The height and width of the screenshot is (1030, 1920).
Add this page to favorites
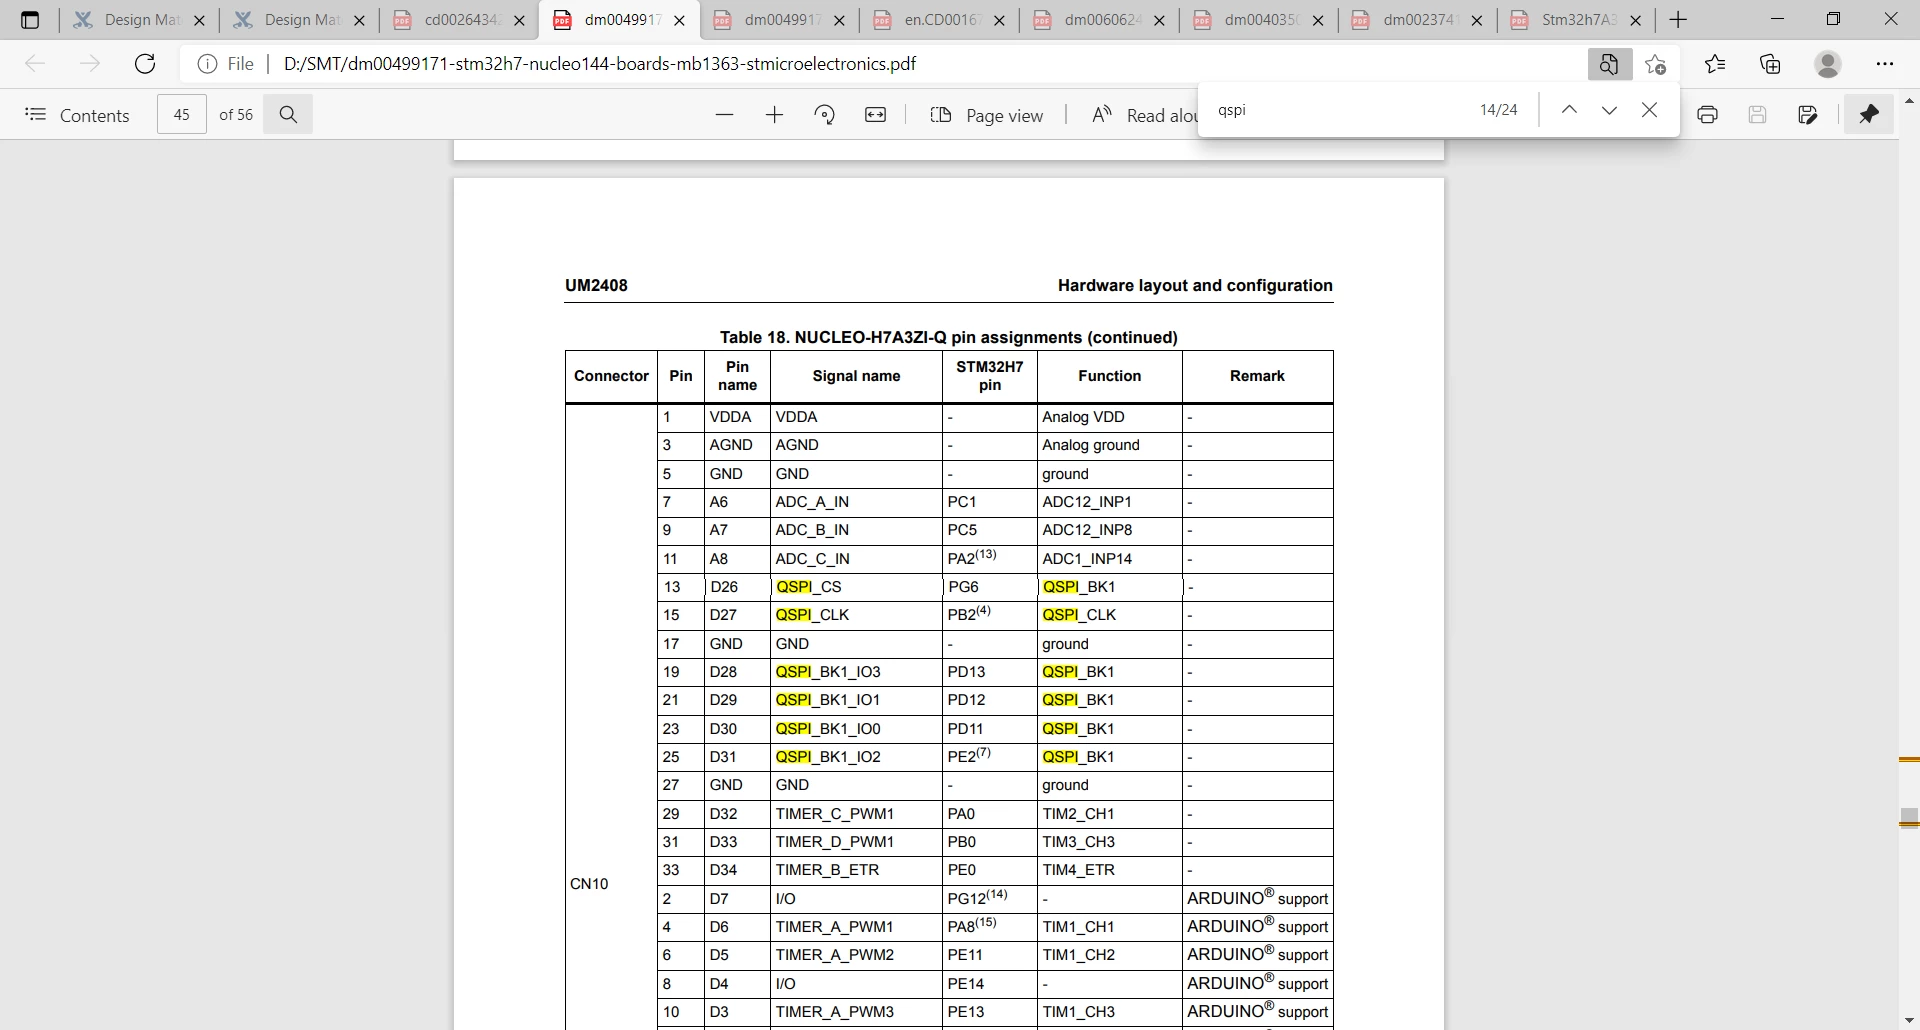coord(1656,64)
